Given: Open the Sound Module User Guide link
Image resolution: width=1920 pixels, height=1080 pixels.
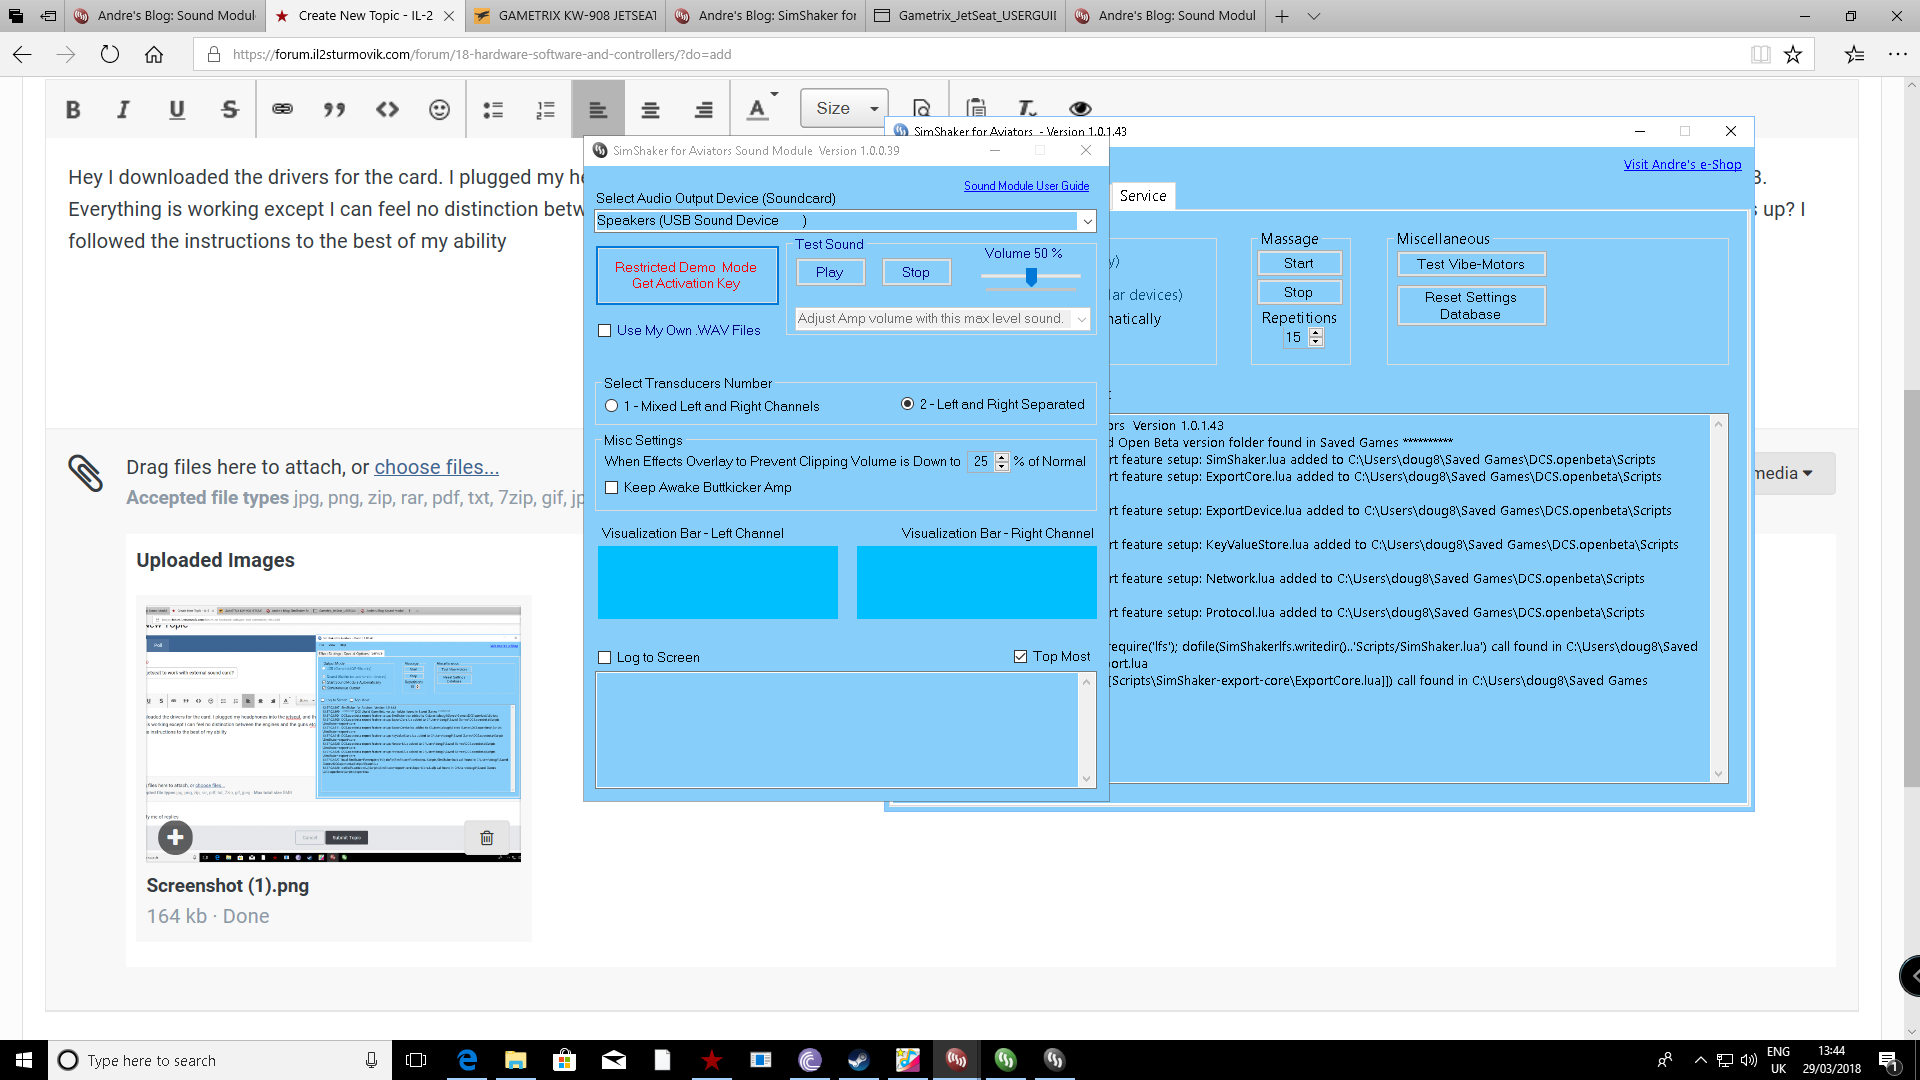Looking at the screenshot, I should click(x=1026, y=186).
